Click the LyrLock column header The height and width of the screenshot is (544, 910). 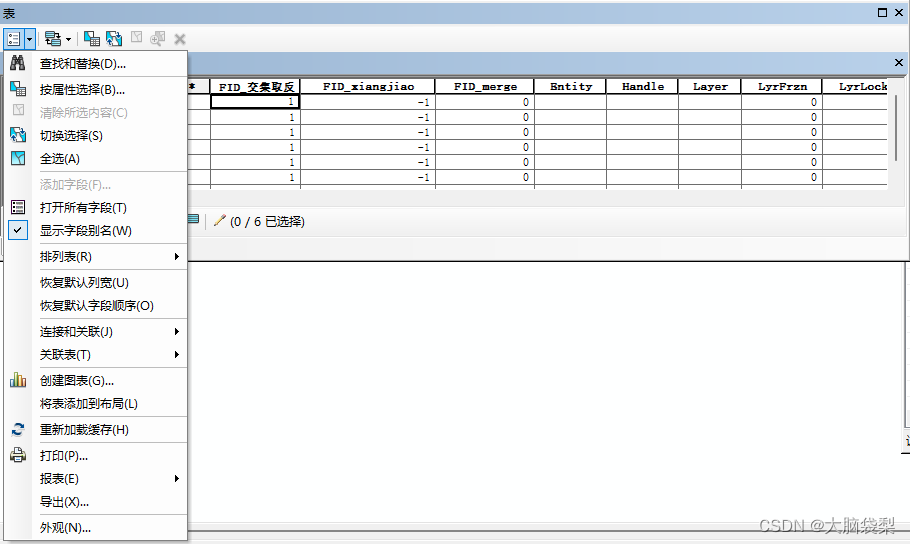pos(855,87)
